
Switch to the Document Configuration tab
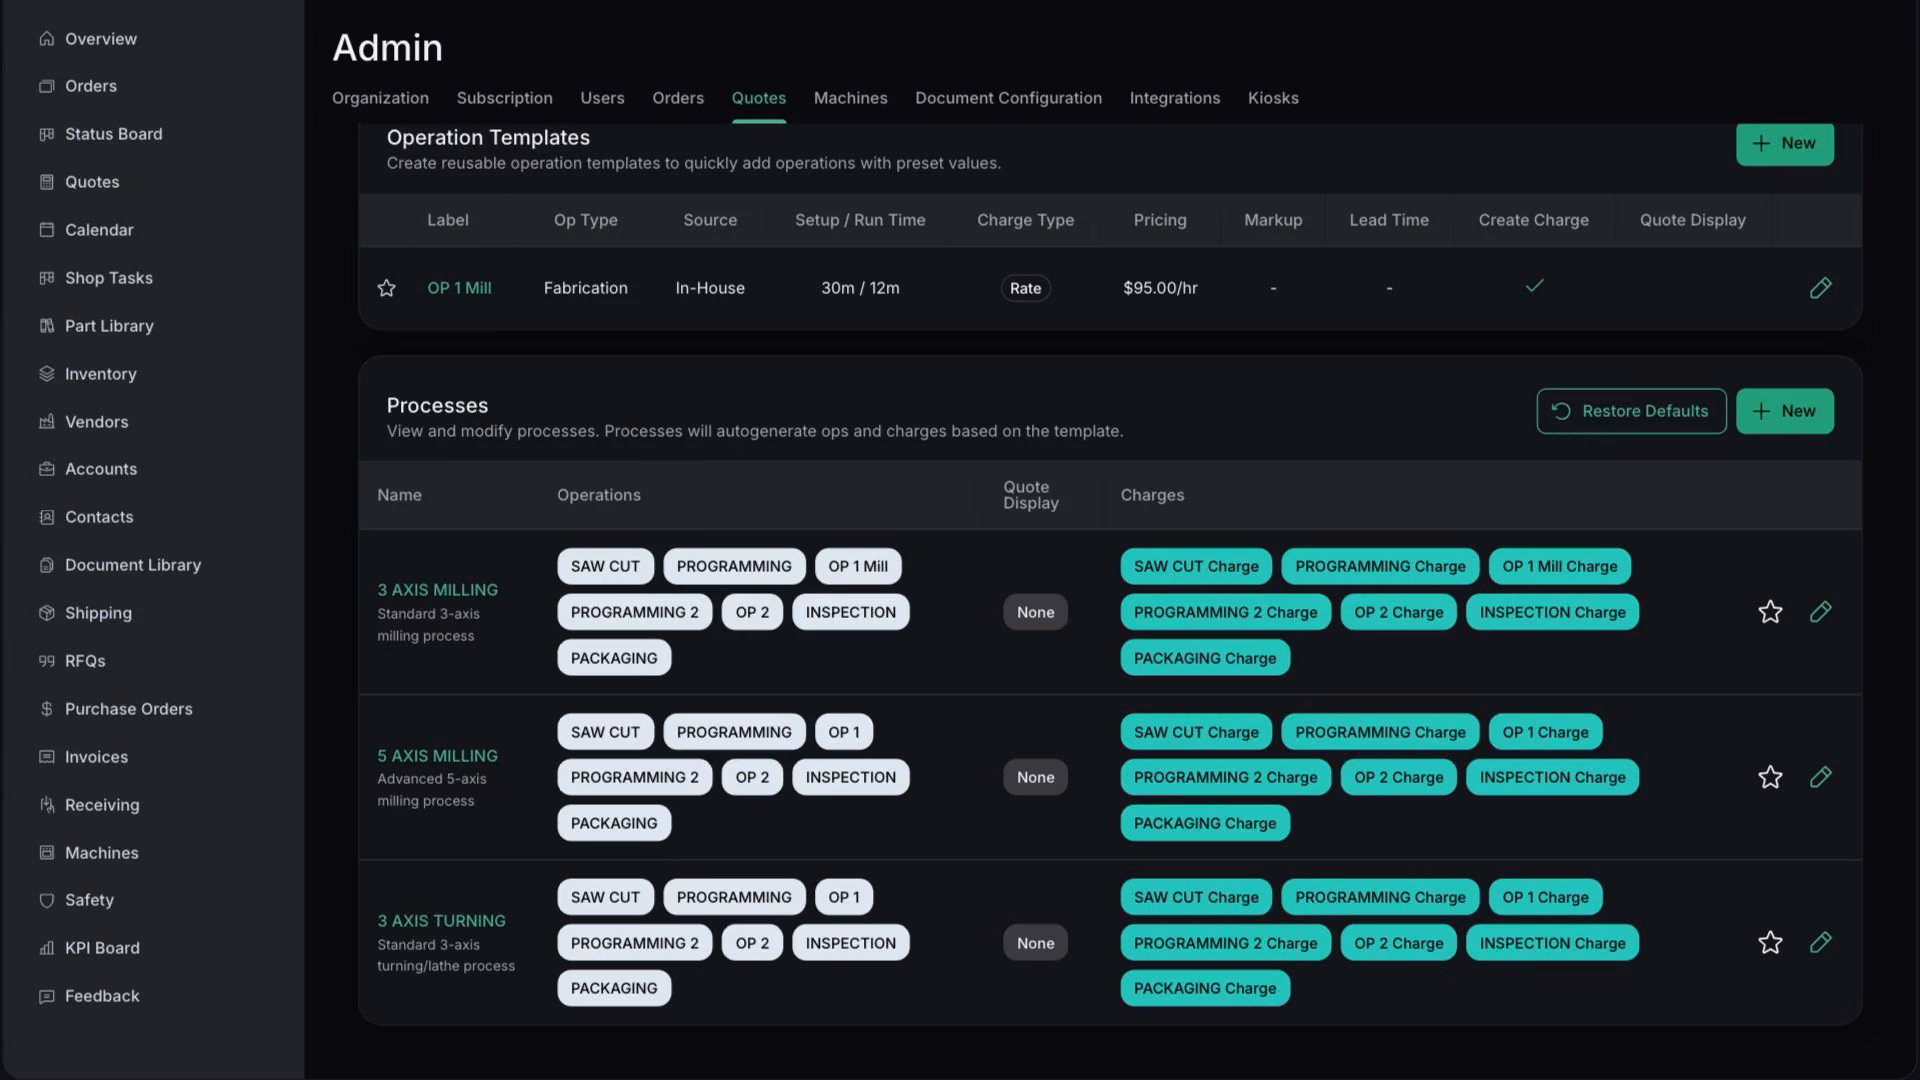pos(1008,98)
